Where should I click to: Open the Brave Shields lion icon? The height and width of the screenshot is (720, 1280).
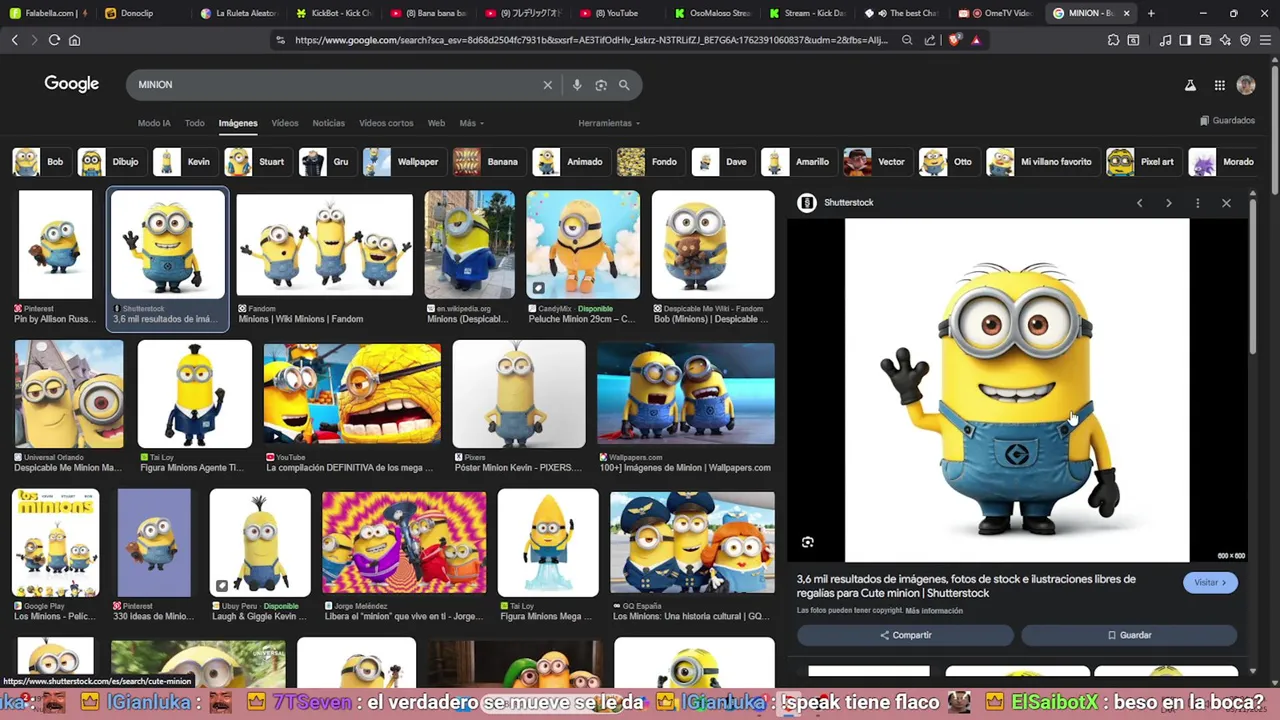955,40
